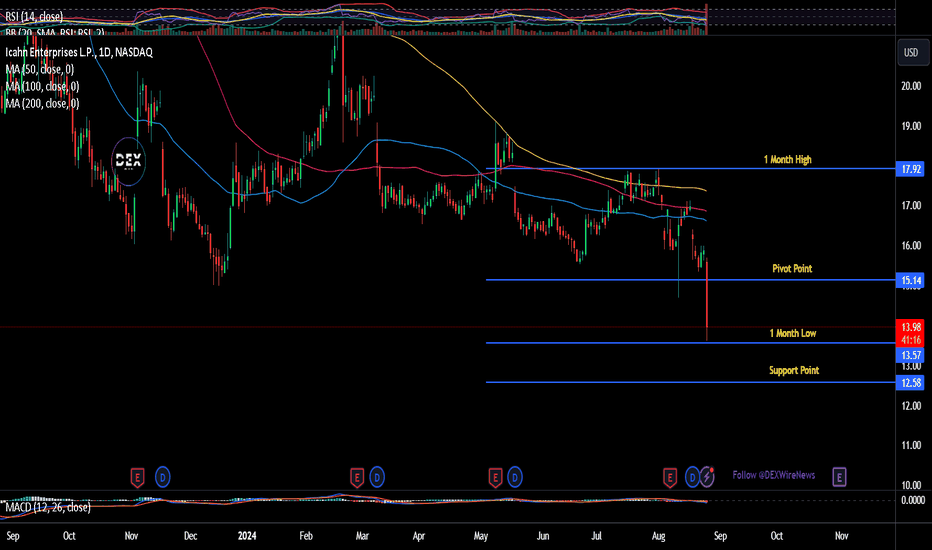The image size is (932, 550).
Task: Click the 13.57 price label on axis
Action: click(911, 356)
